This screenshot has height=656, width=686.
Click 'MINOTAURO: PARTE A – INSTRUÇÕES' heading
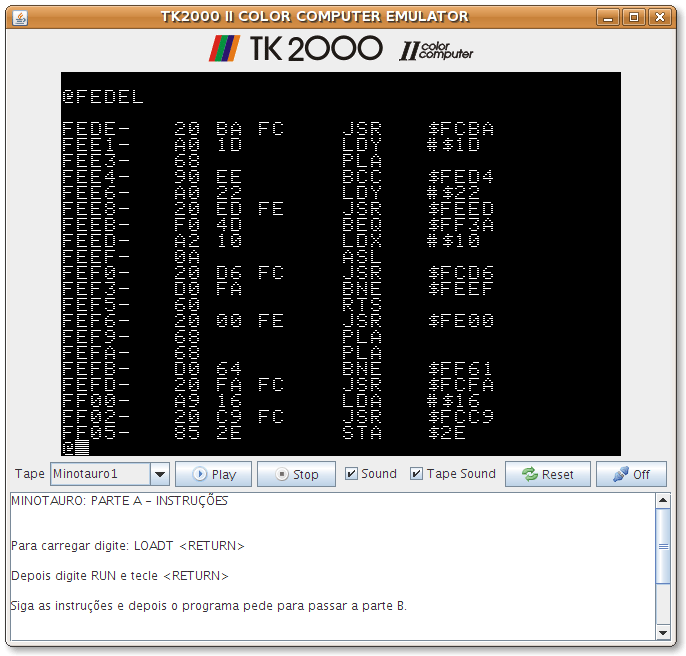coord(119,501)
